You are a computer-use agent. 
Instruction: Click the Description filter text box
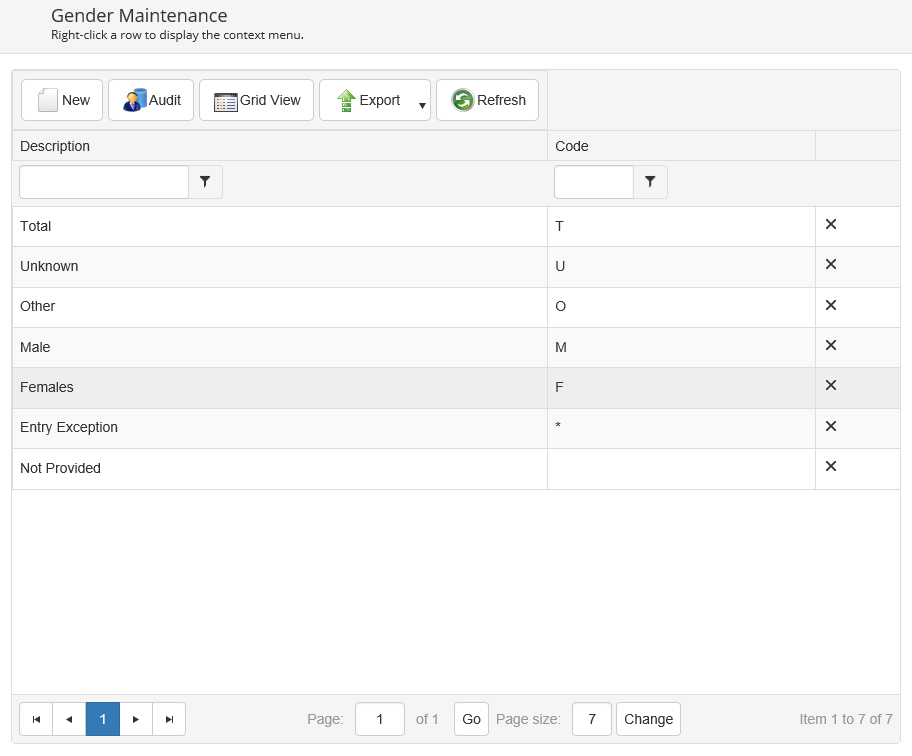(104, 182)
